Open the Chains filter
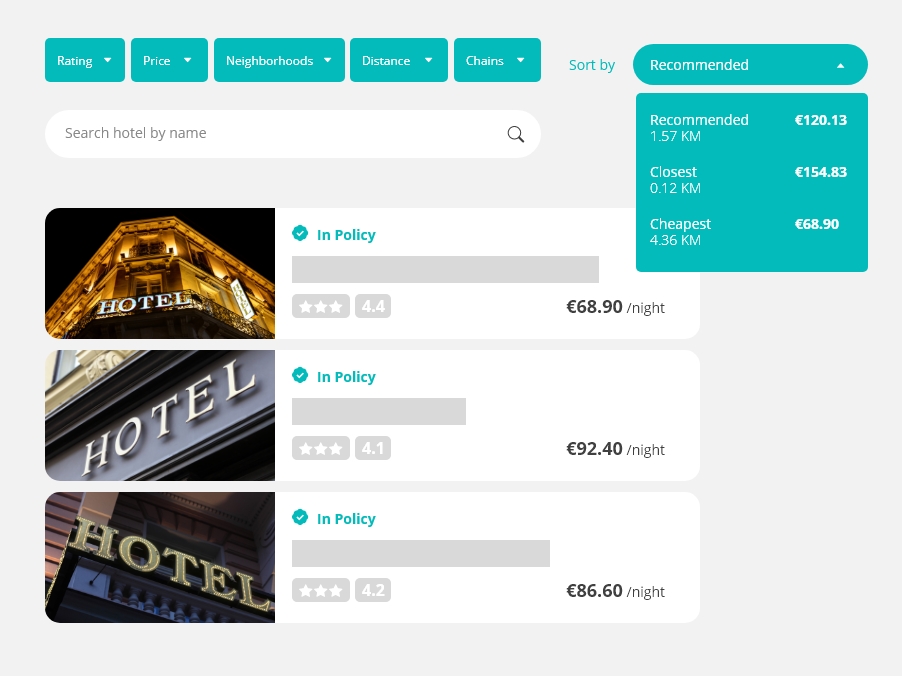Image resolution: width=902 pixels, height=676 pixels. click(497, 59)
